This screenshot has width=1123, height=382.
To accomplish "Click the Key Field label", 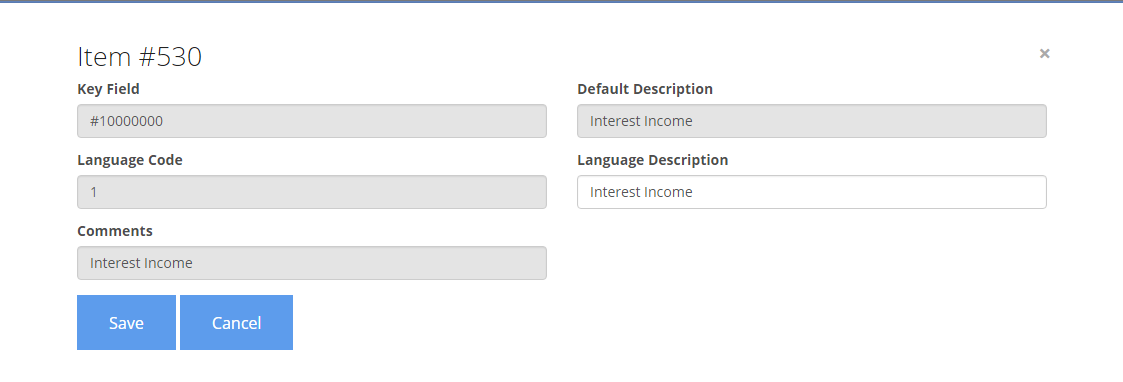I will [108, 89].
